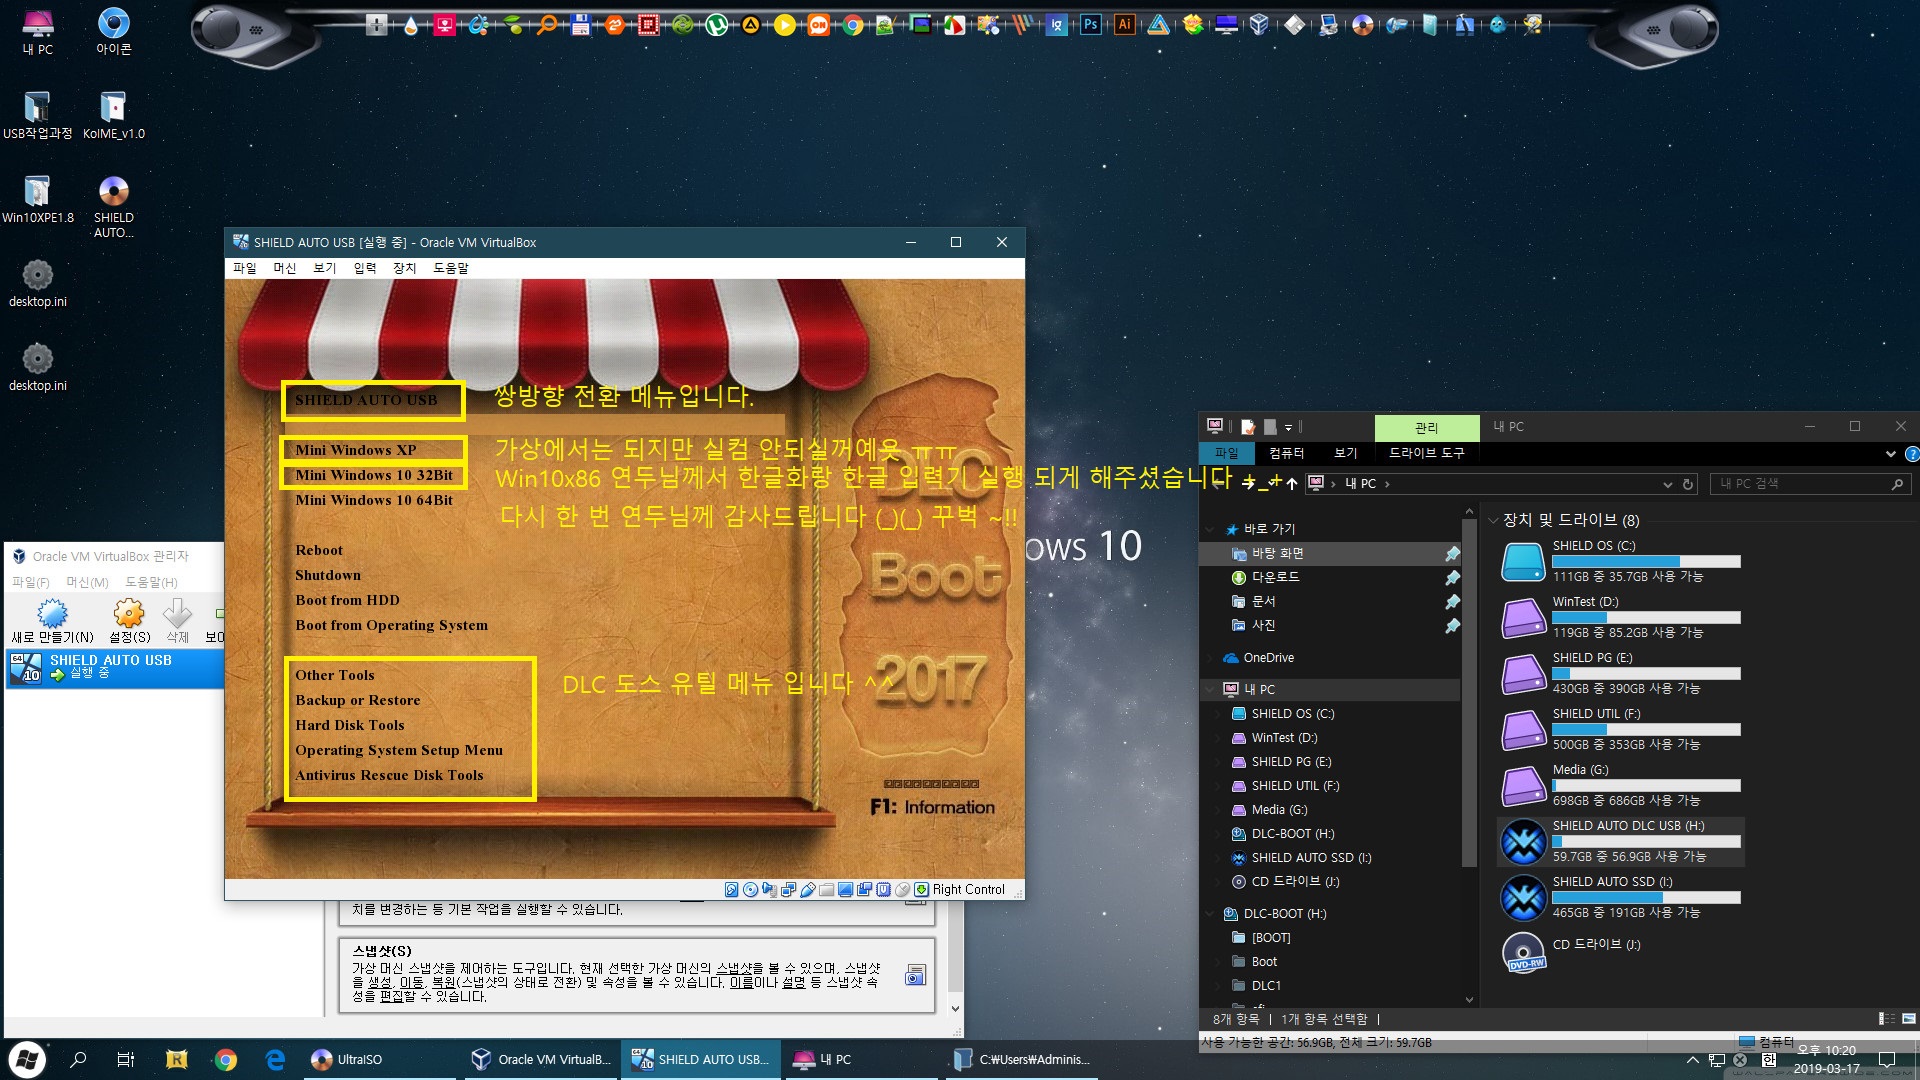Click the mouse integration icon in the VM status bar
The width and height of the screenshot is (1920, 1080).
[x=903, y=889]
